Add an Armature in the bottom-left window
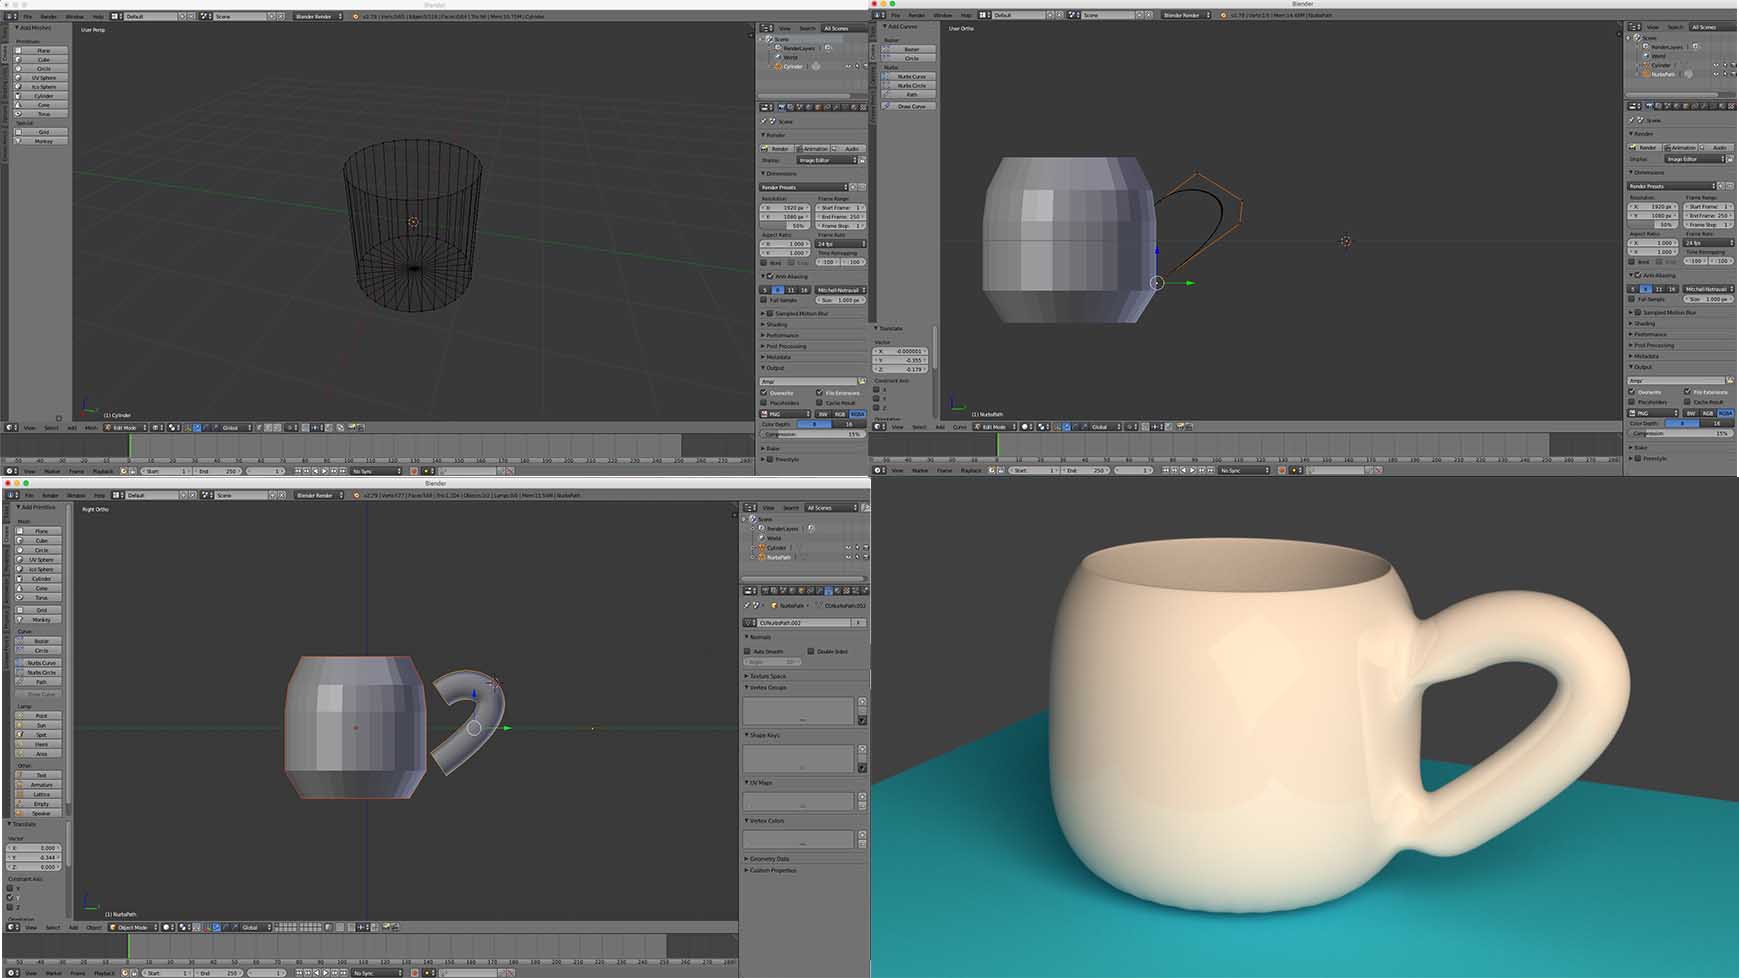1739x978 pixels. pos(40,785)
